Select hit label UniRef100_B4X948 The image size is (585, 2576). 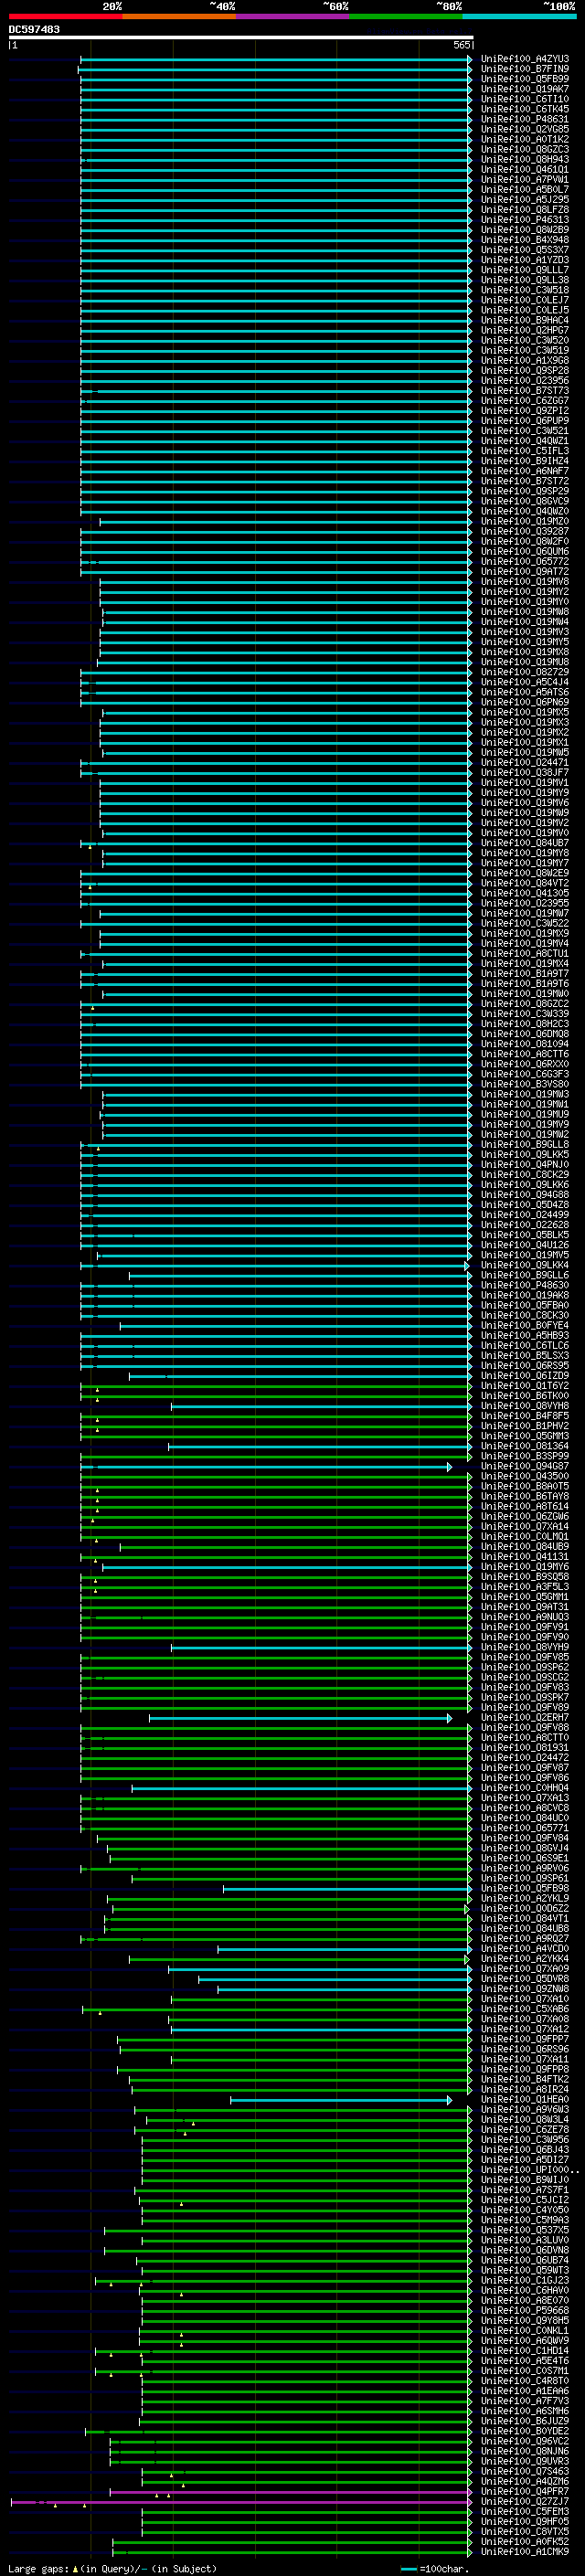tap(525, 240)
